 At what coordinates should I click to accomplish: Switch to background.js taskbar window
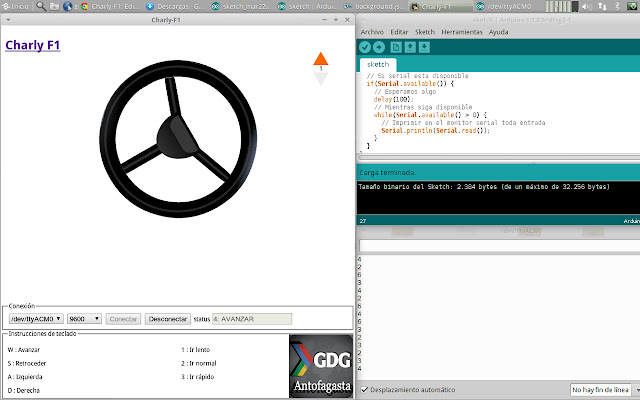coord(372,6)
